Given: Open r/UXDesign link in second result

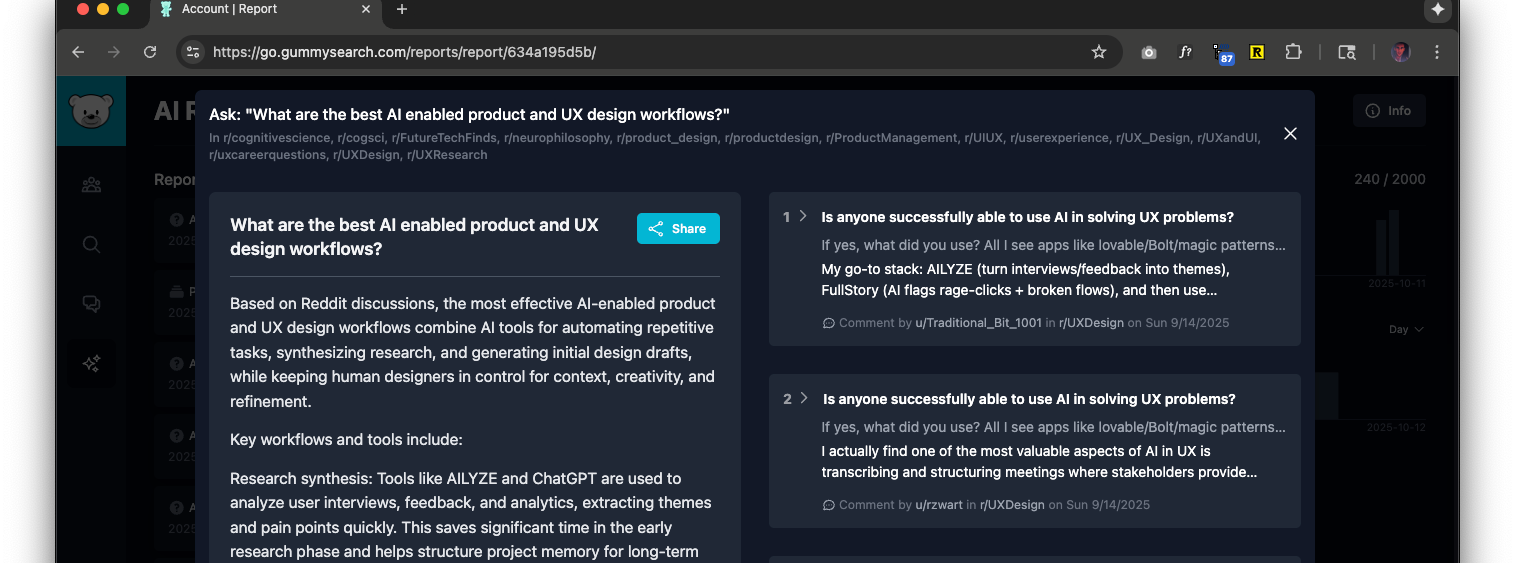Looking at the screenshot, I should (1012, 505).
